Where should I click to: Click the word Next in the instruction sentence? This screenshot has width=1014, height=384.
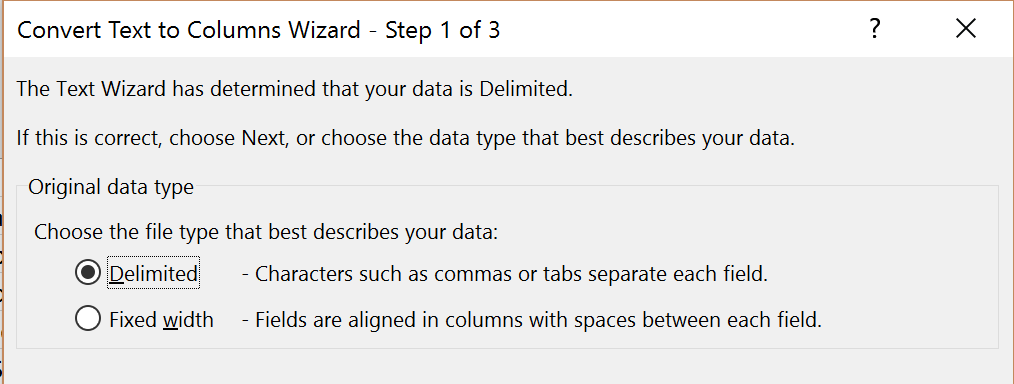tap(263, 138)
